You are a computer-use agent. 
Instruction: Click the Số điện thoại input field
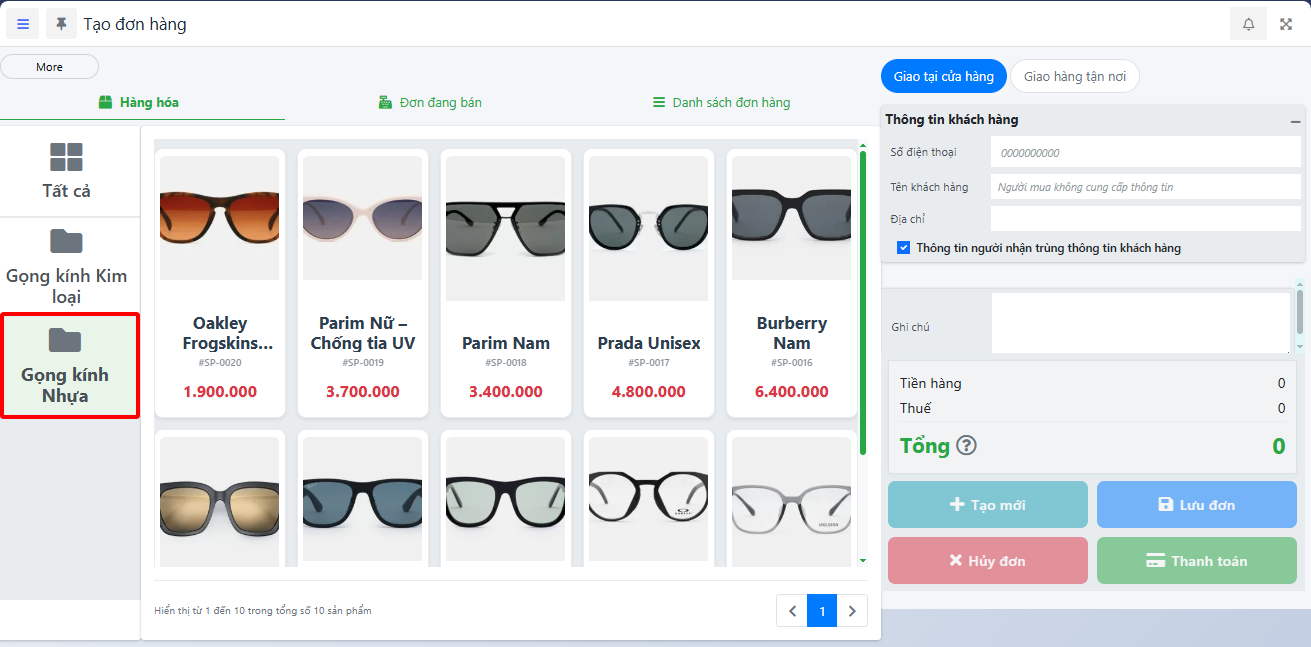(x=1145, y=153)
